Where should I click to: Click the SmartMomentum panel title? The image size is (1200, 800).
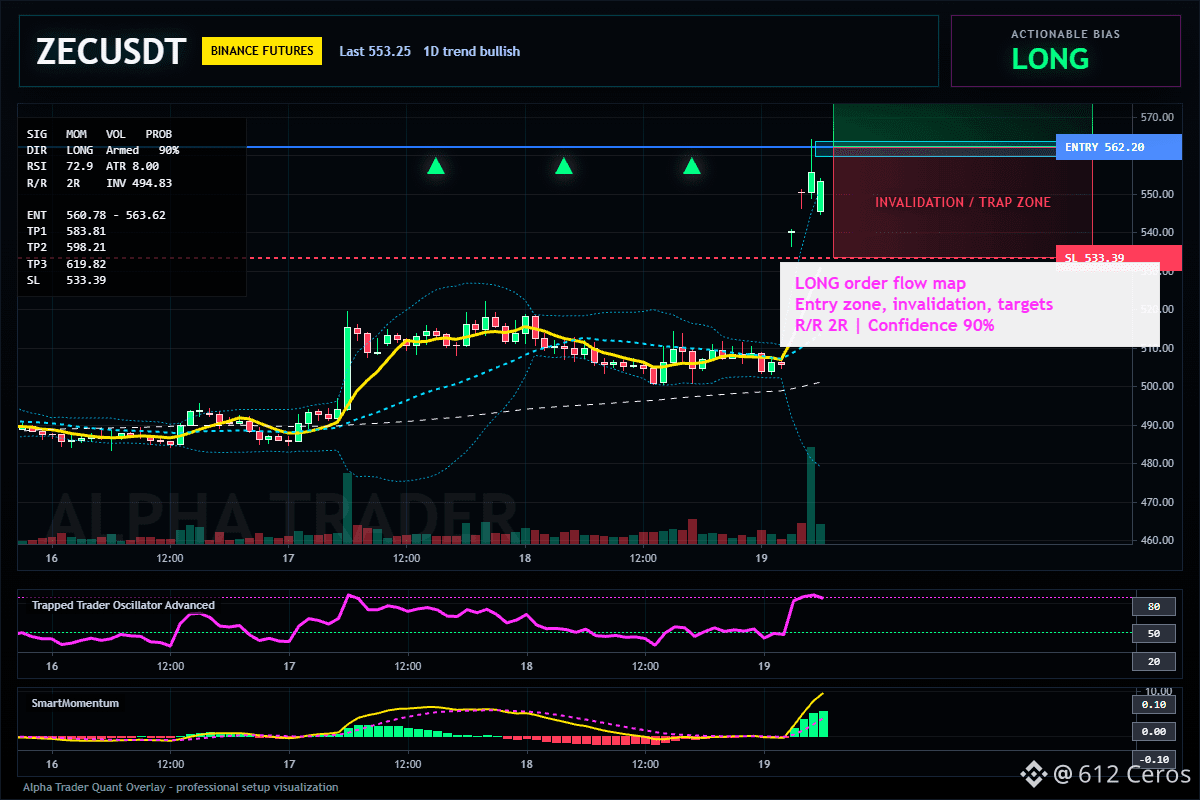tap(75, 703)
